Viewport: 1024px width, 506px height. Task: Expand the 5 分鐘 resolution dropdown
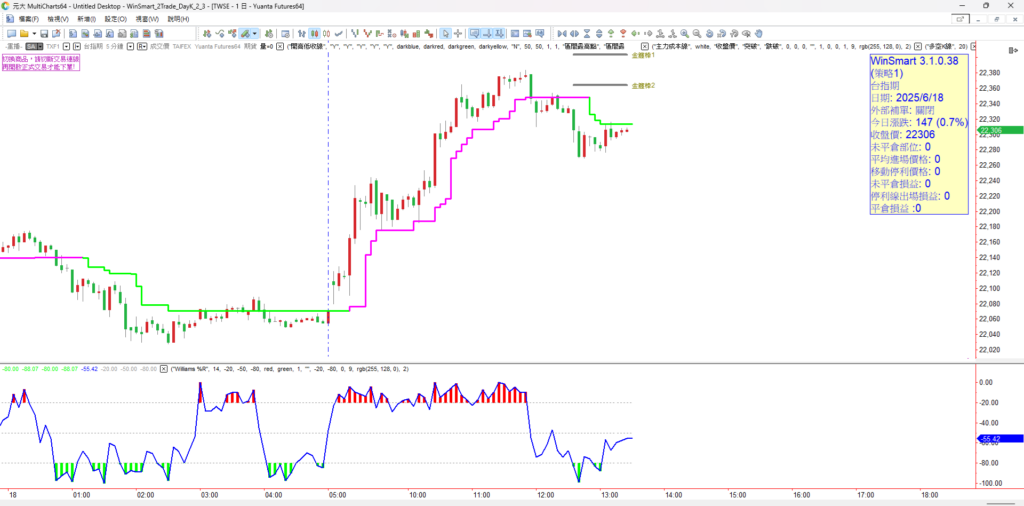(x=131, y=46)
